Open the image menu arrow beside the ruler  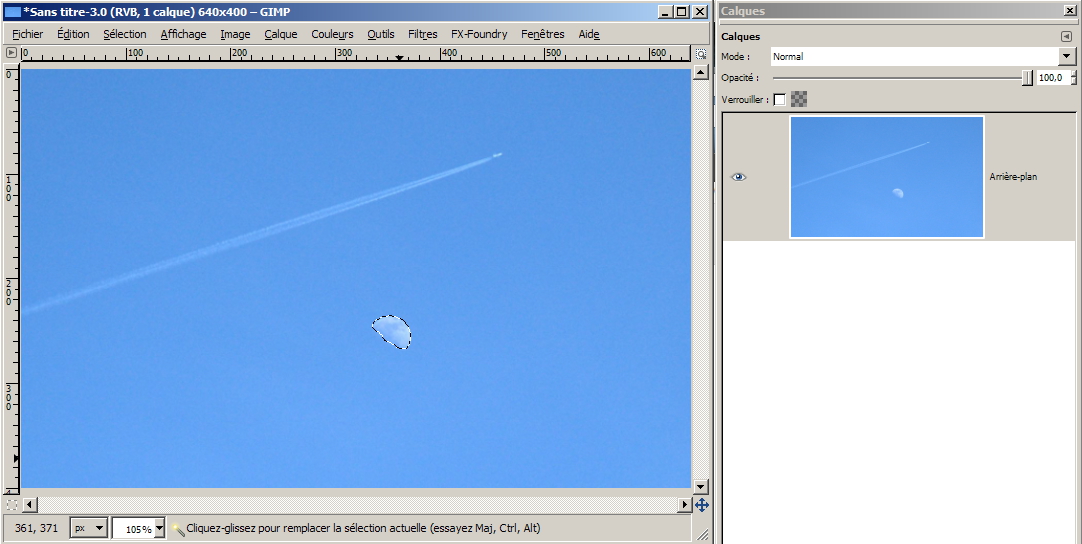(12, 53)
